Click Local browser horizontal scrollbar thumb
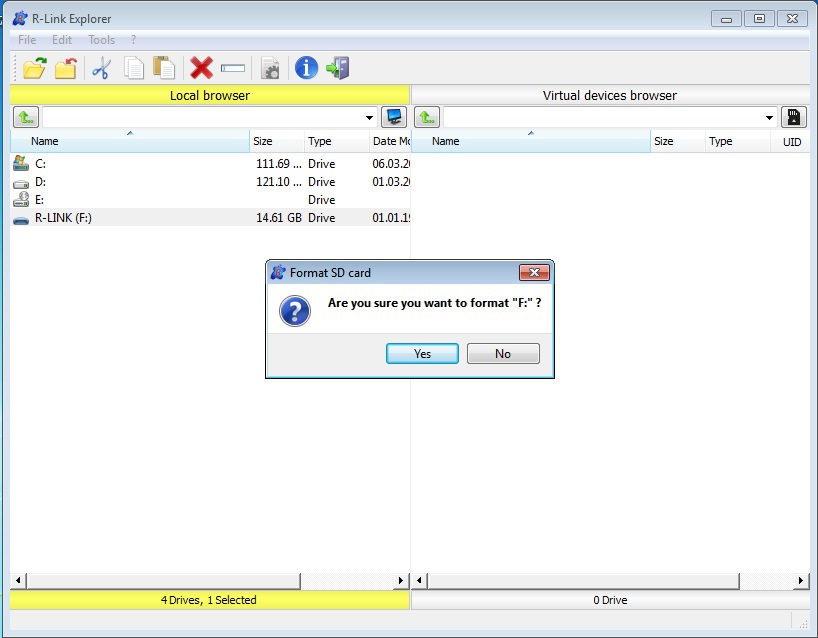The width and height of the screenshot is (818, 638). pos(163,580)
